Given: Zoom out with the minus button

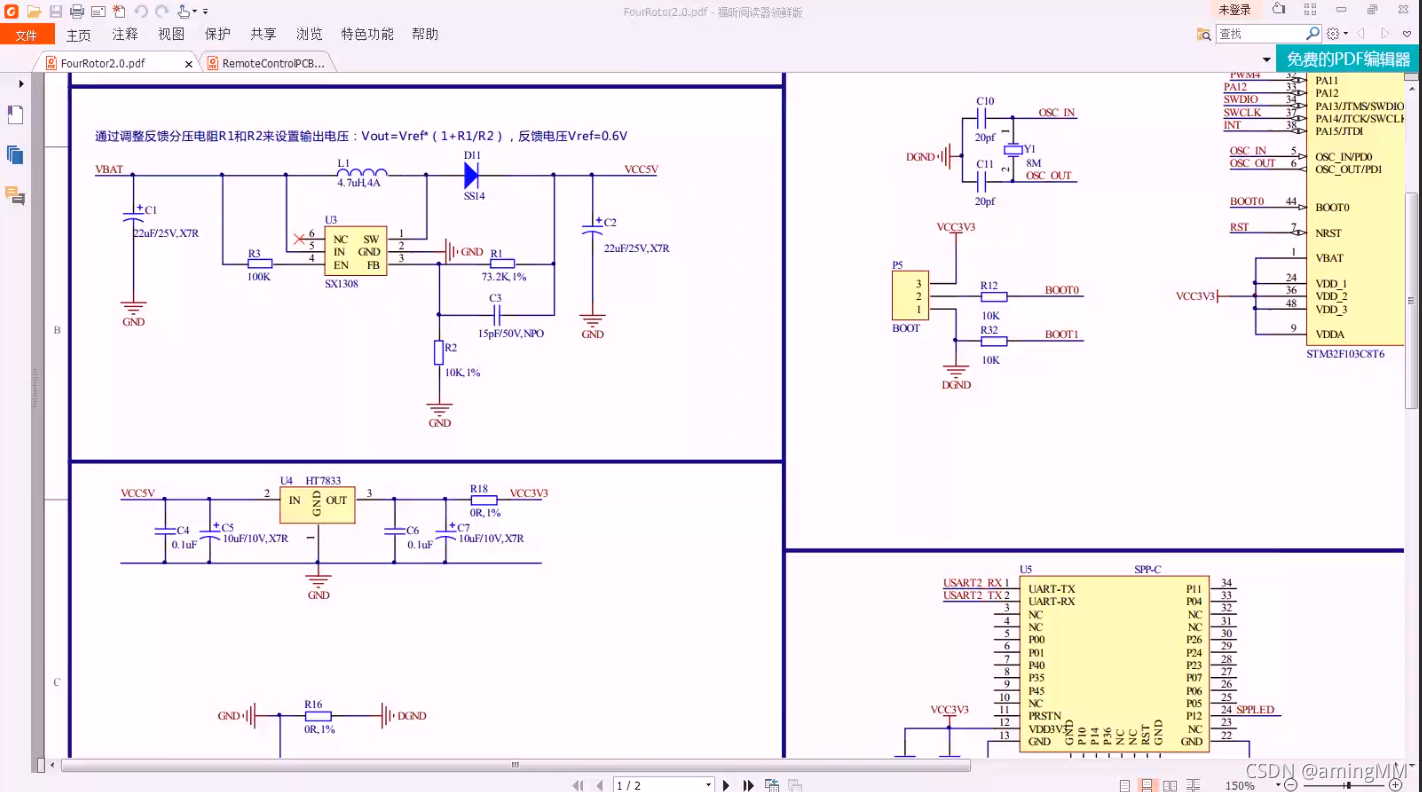Looking at the screenshot, I should tap(1291, 786).
